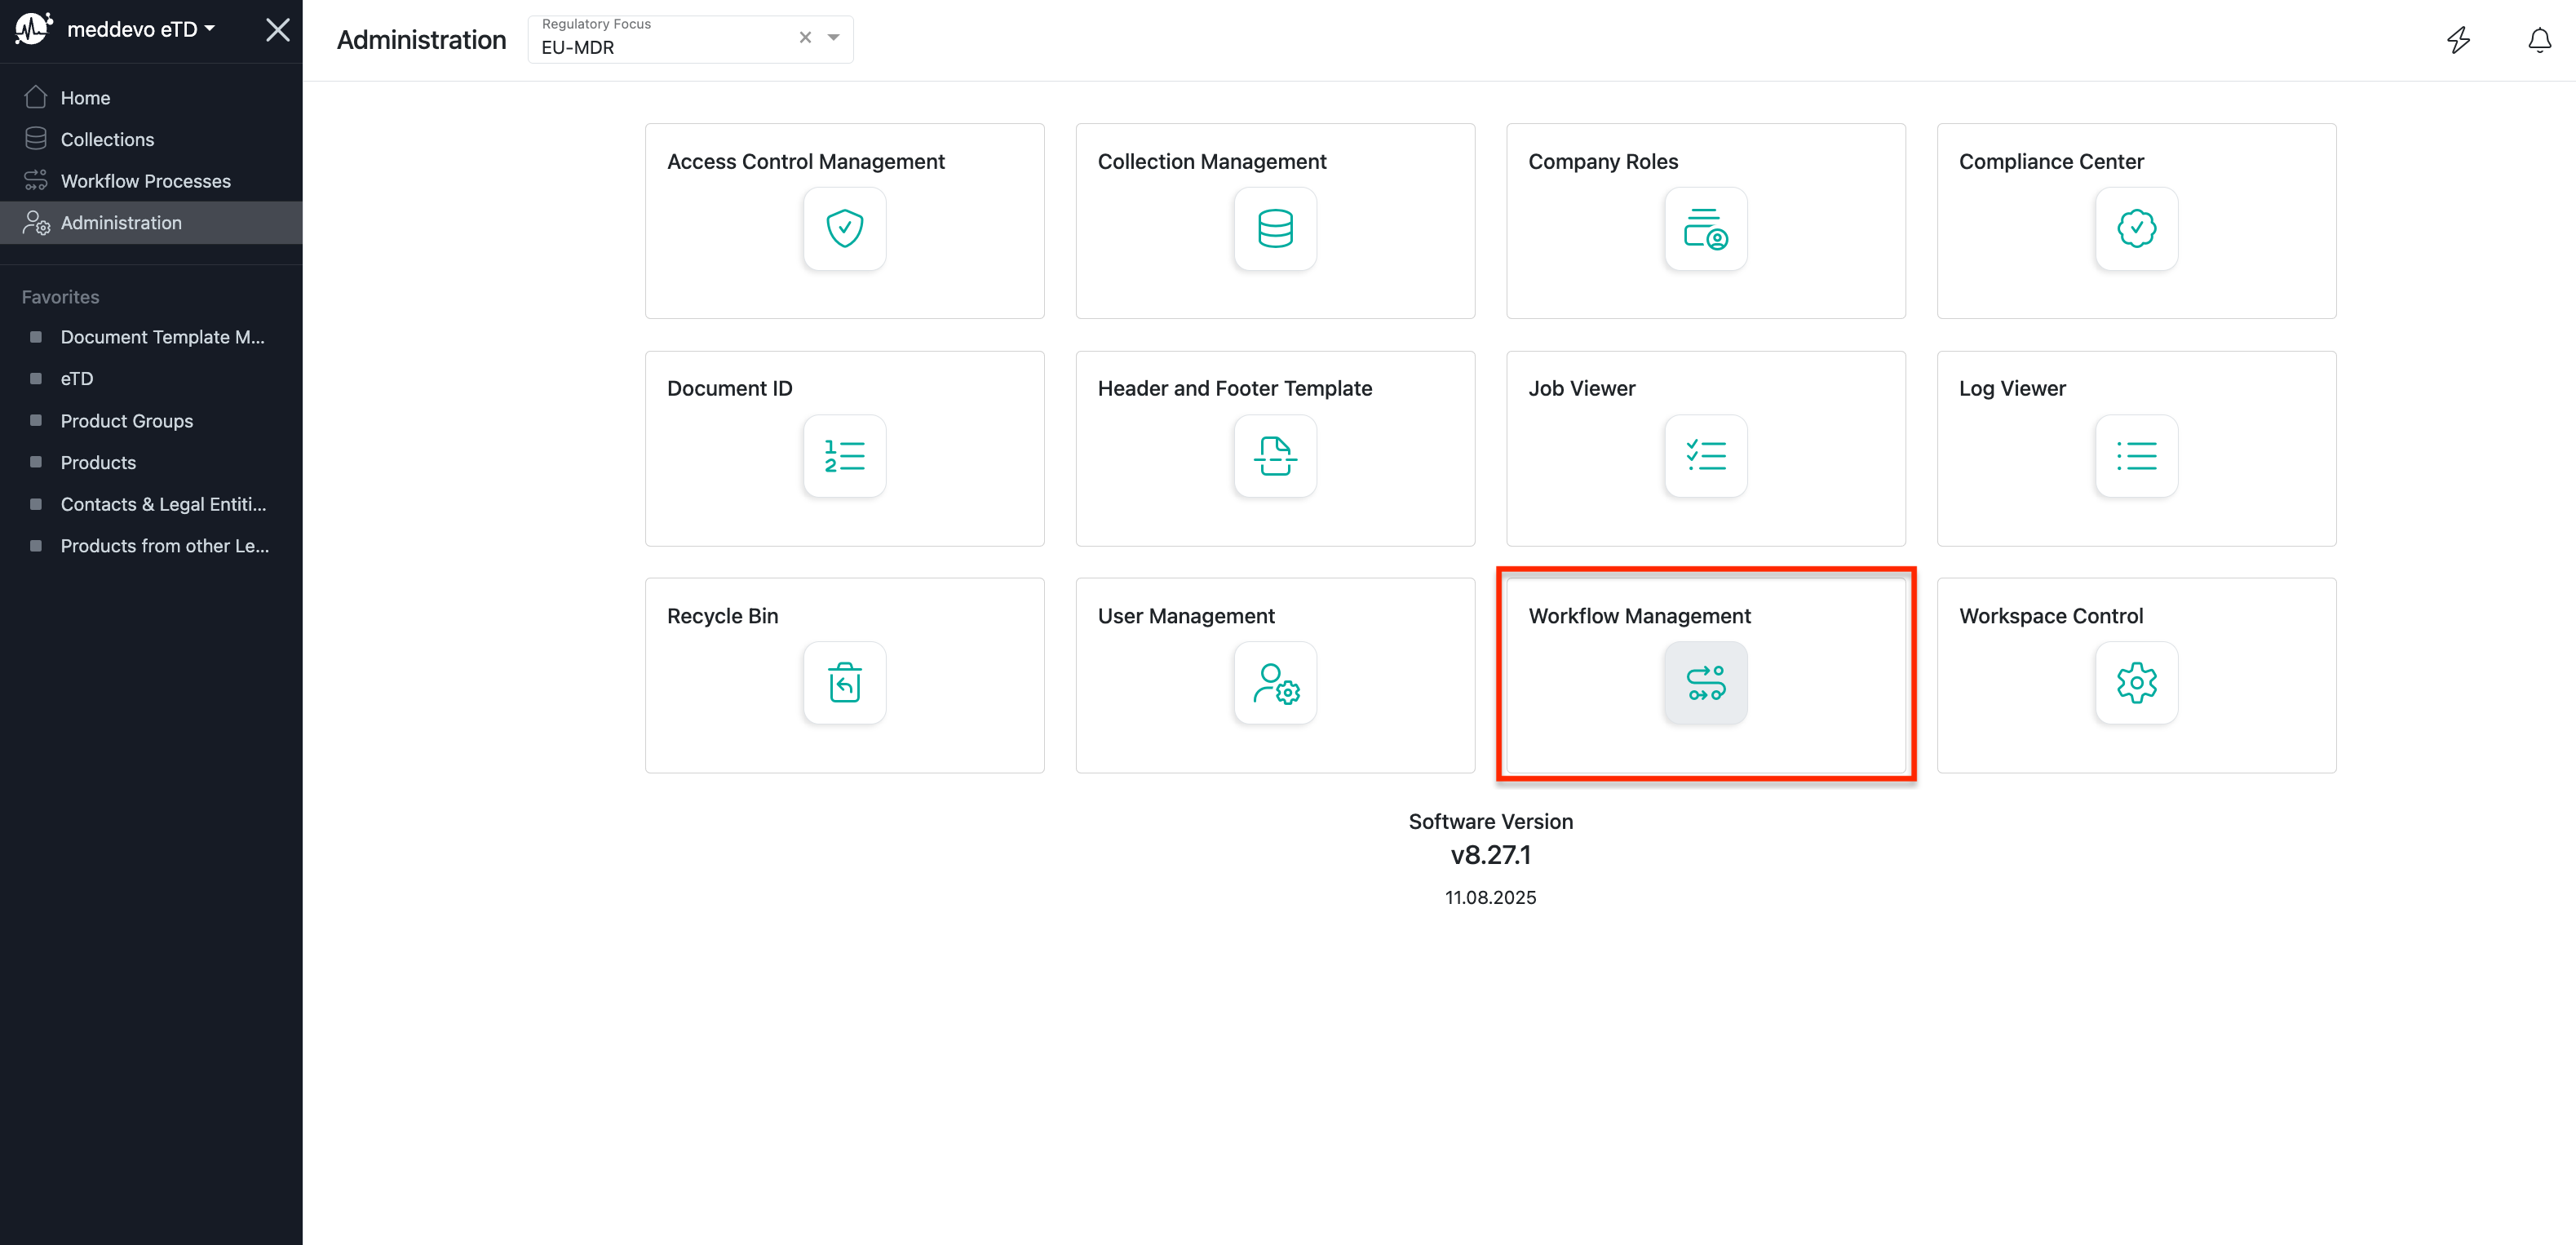Close the sidebar with the X icon
The width and height of the screenshot is (2576, 1245).
(x=278, y=30)
